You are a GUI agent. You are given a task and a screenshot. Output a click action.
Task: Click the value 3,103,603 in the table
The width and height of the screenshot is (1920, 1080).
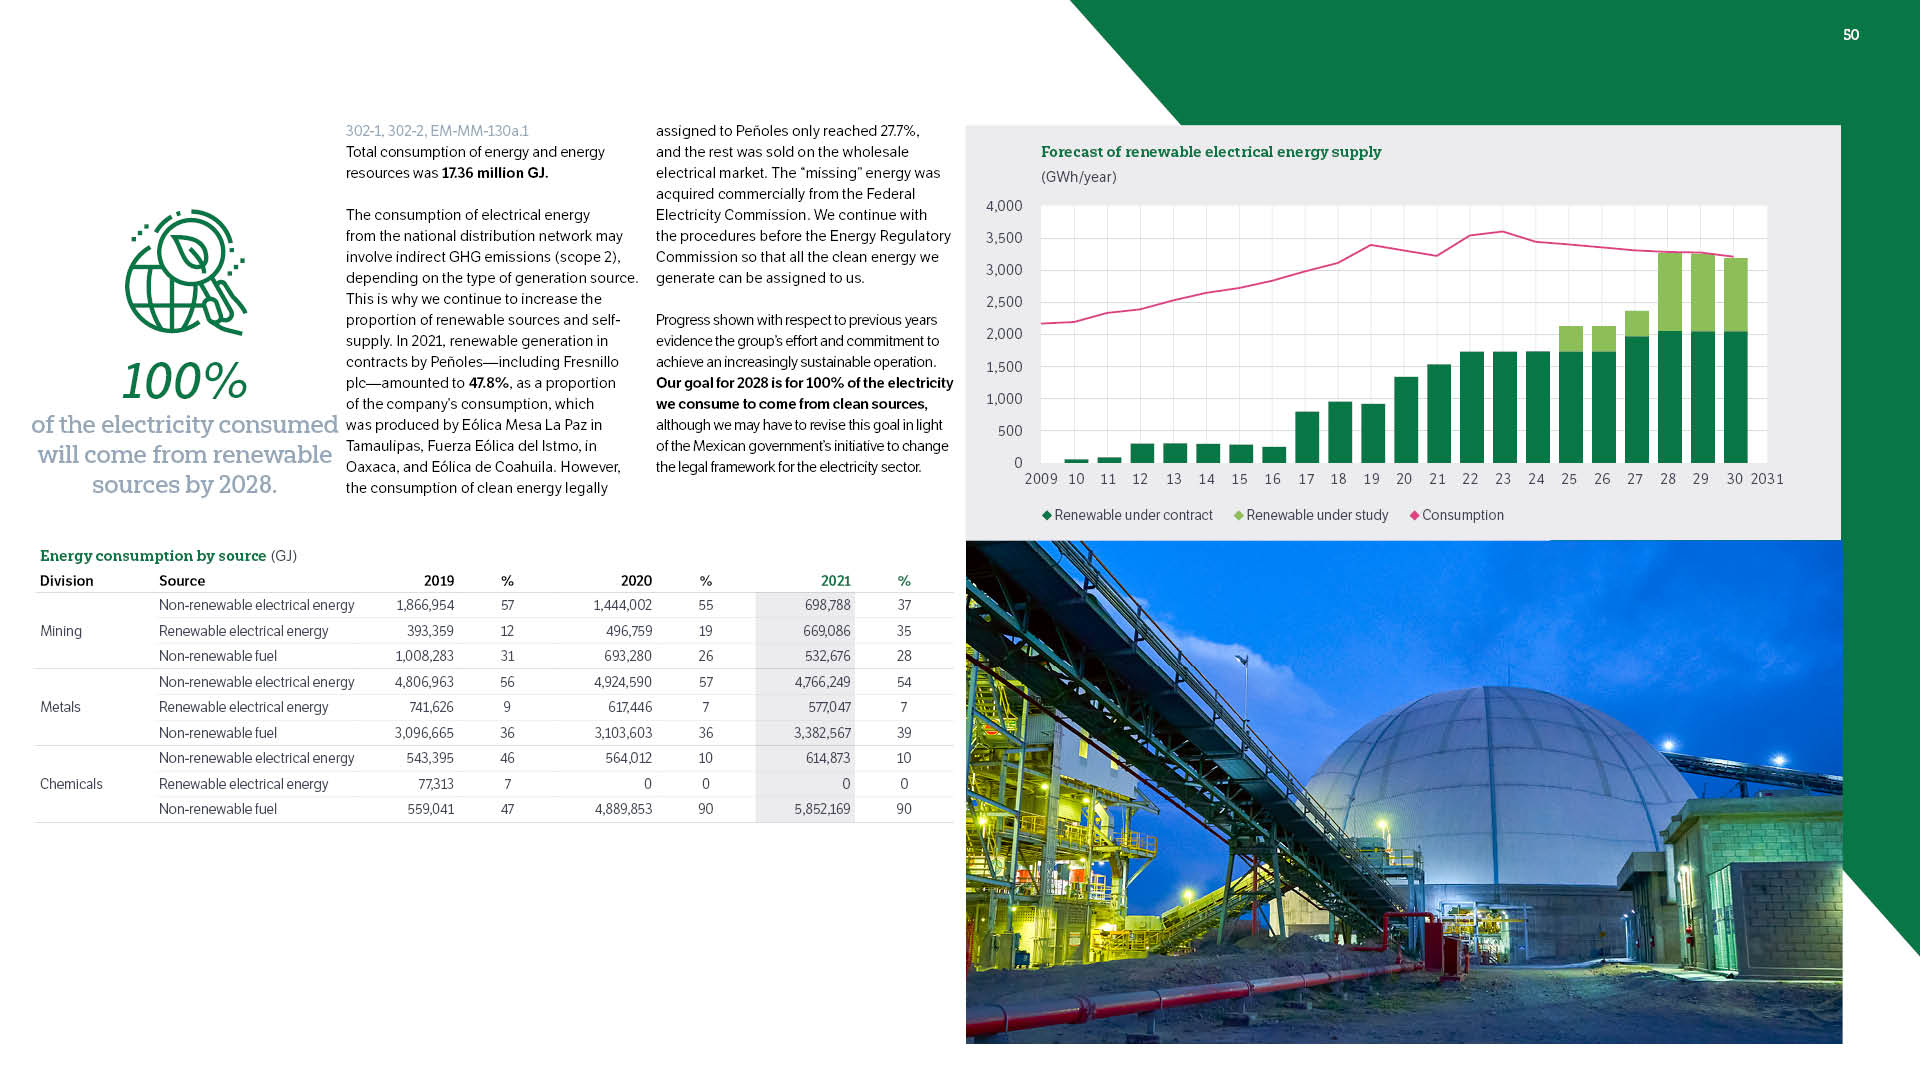(x=623, y=733)
